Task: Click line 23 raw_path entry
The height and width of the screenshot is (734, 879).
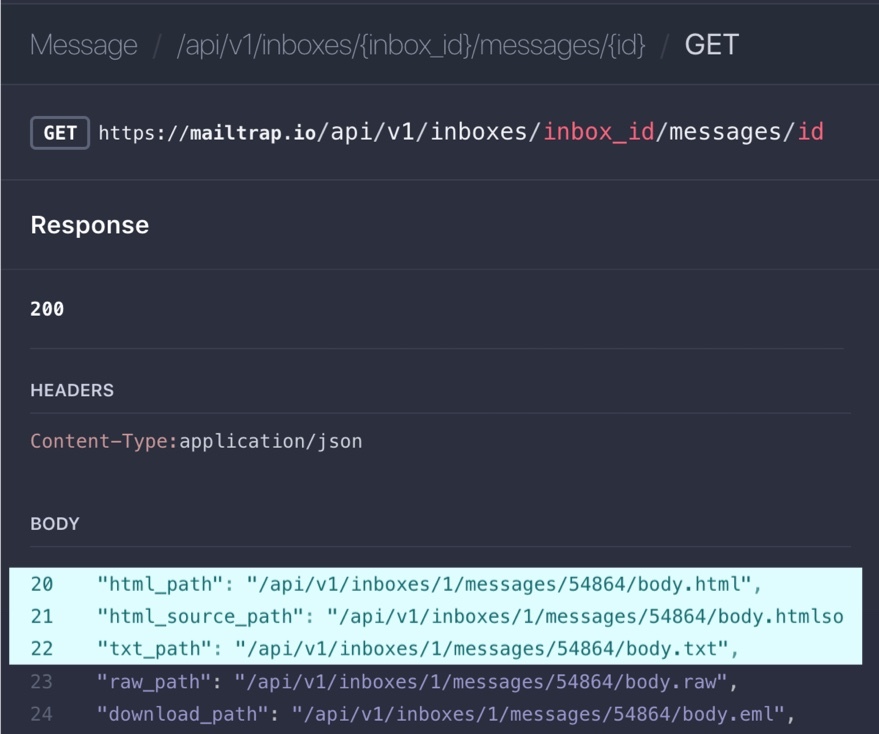Action: click(417, 682)
